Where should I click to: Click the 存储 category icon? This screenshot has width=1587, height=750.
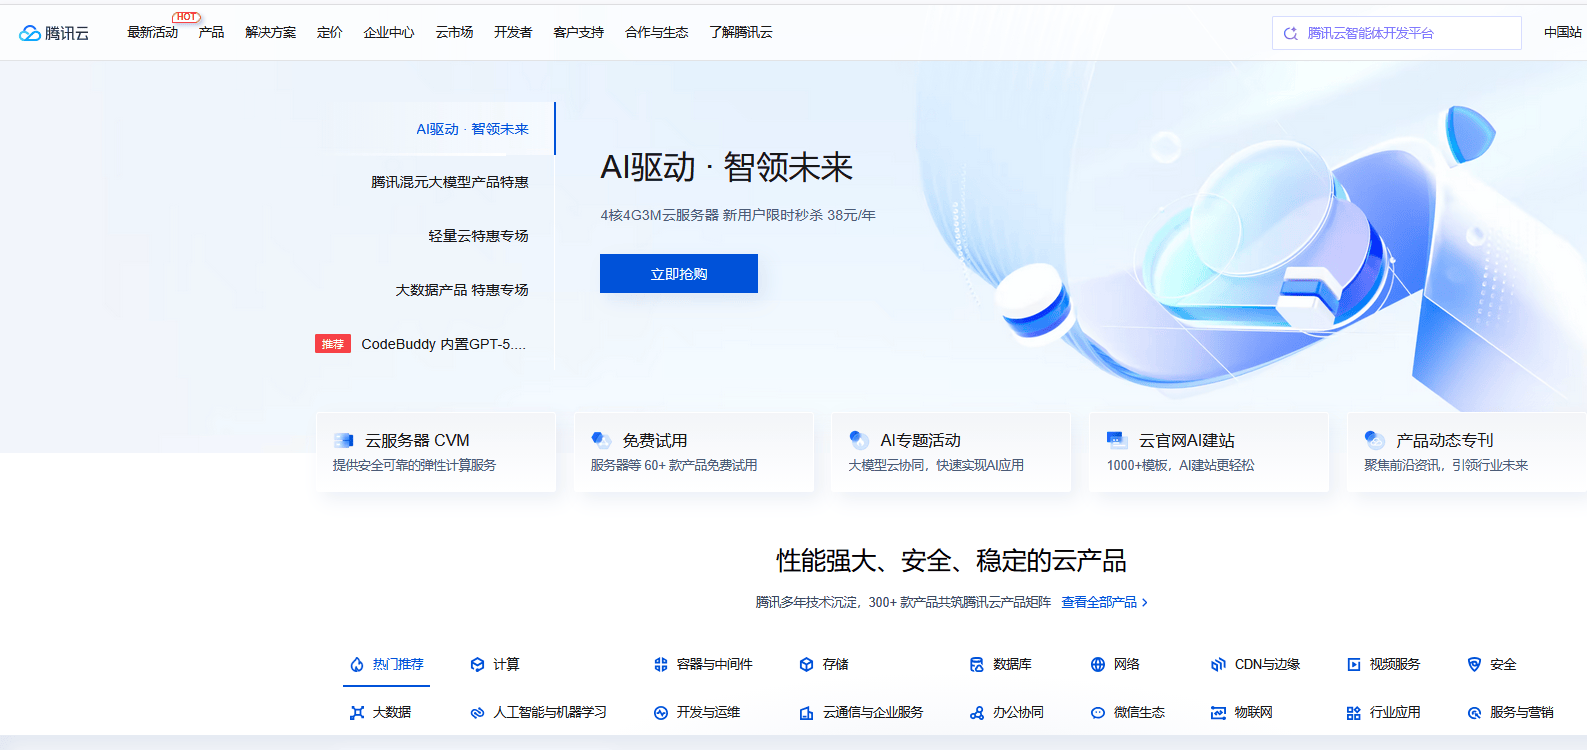[x=807, y=664]
